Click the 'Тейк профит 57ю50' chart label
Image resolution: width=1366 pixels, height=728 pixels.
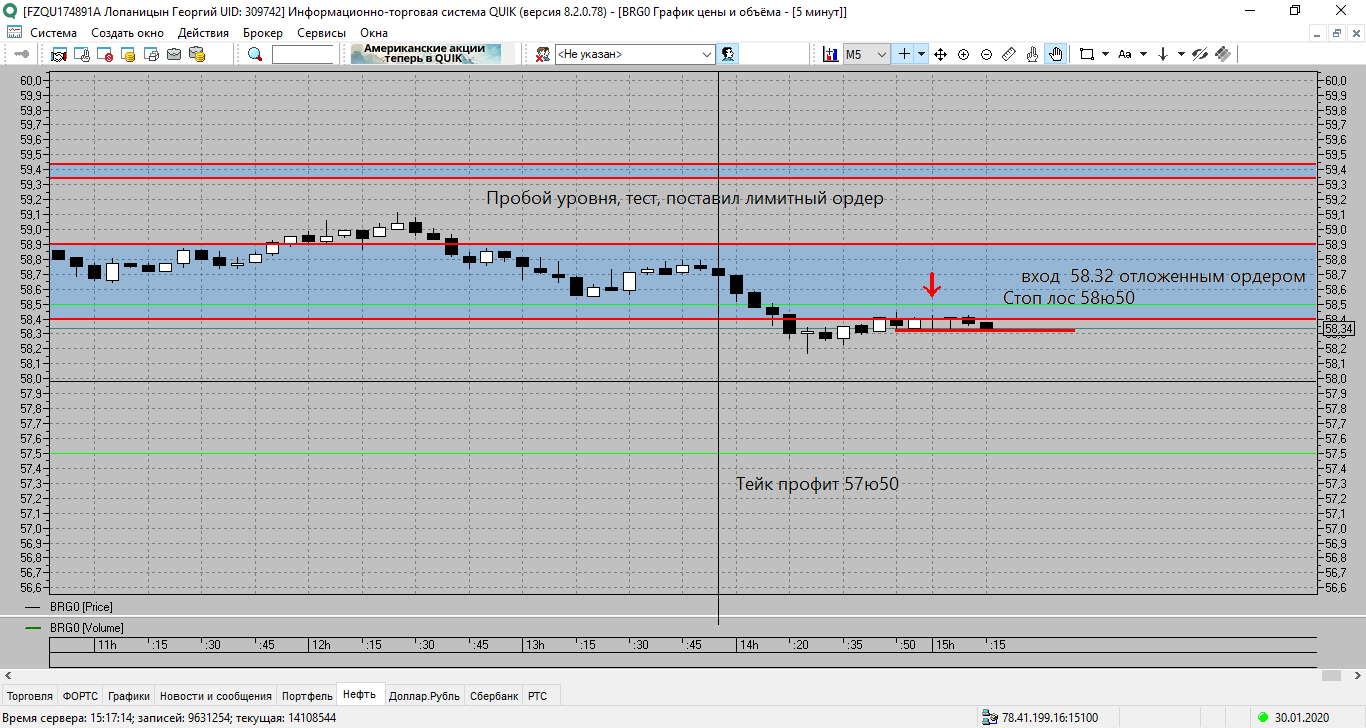point(817,484)
